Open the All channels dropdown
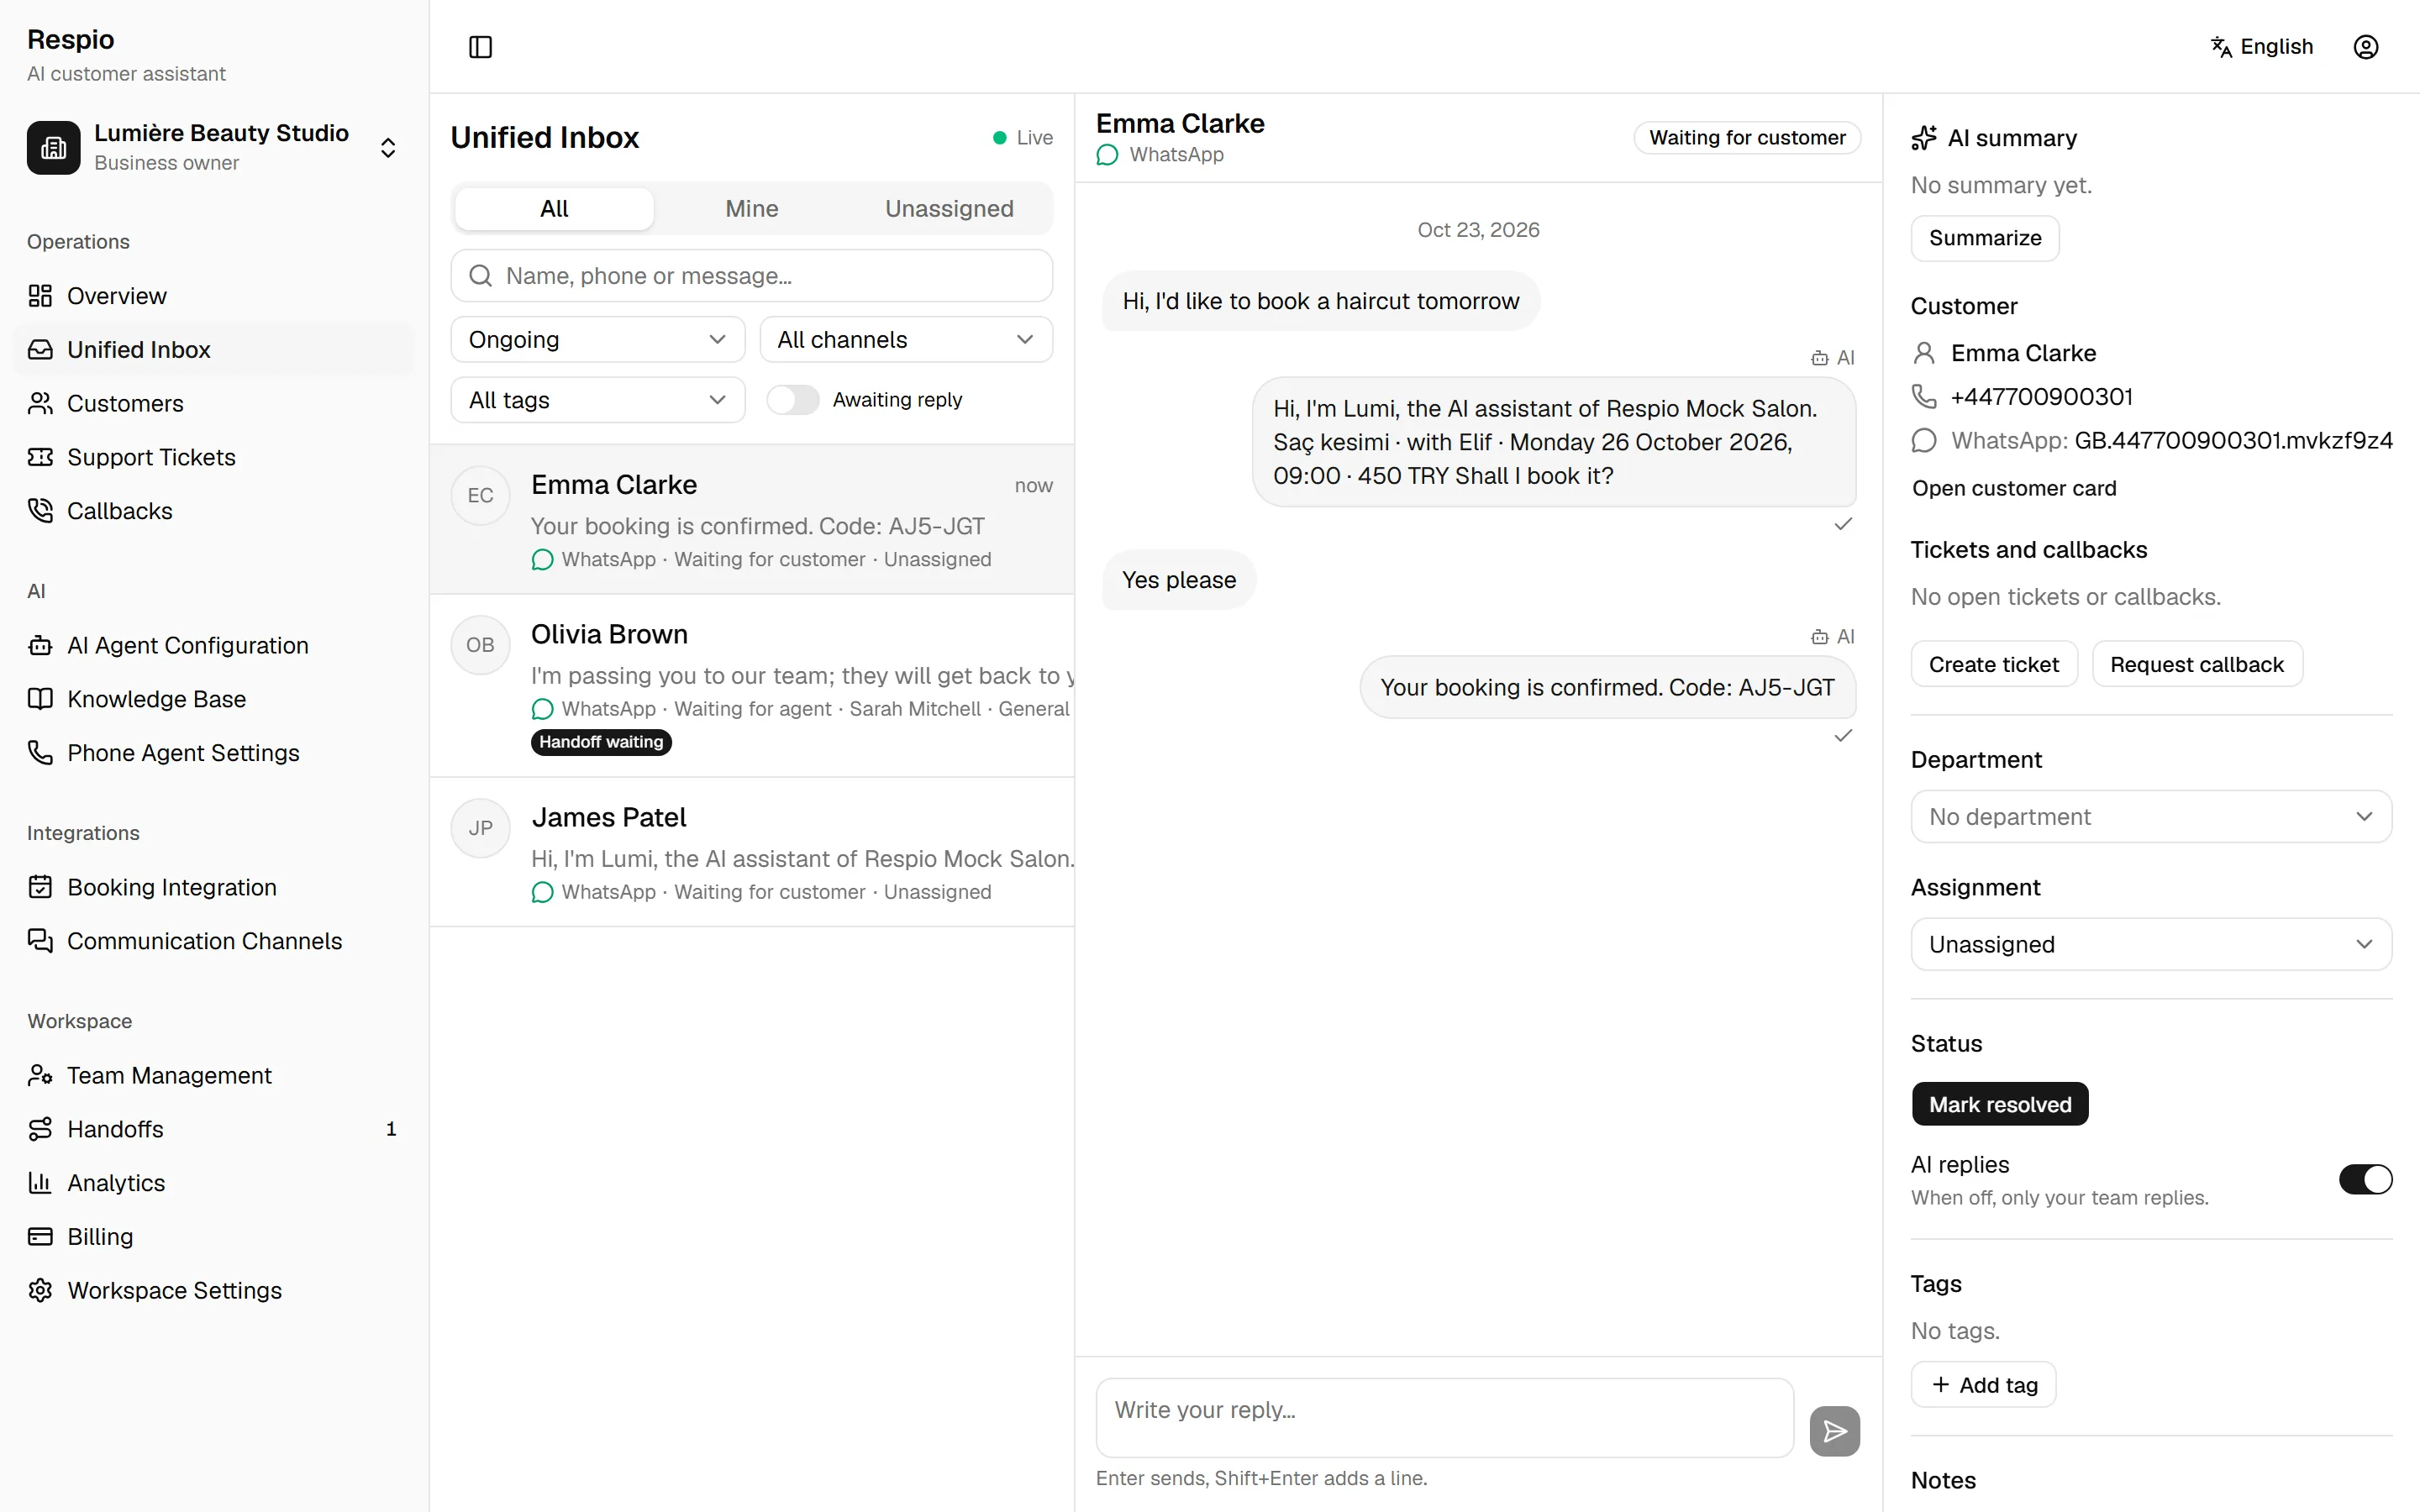The image size is (2420, 1512). (906, 340)
